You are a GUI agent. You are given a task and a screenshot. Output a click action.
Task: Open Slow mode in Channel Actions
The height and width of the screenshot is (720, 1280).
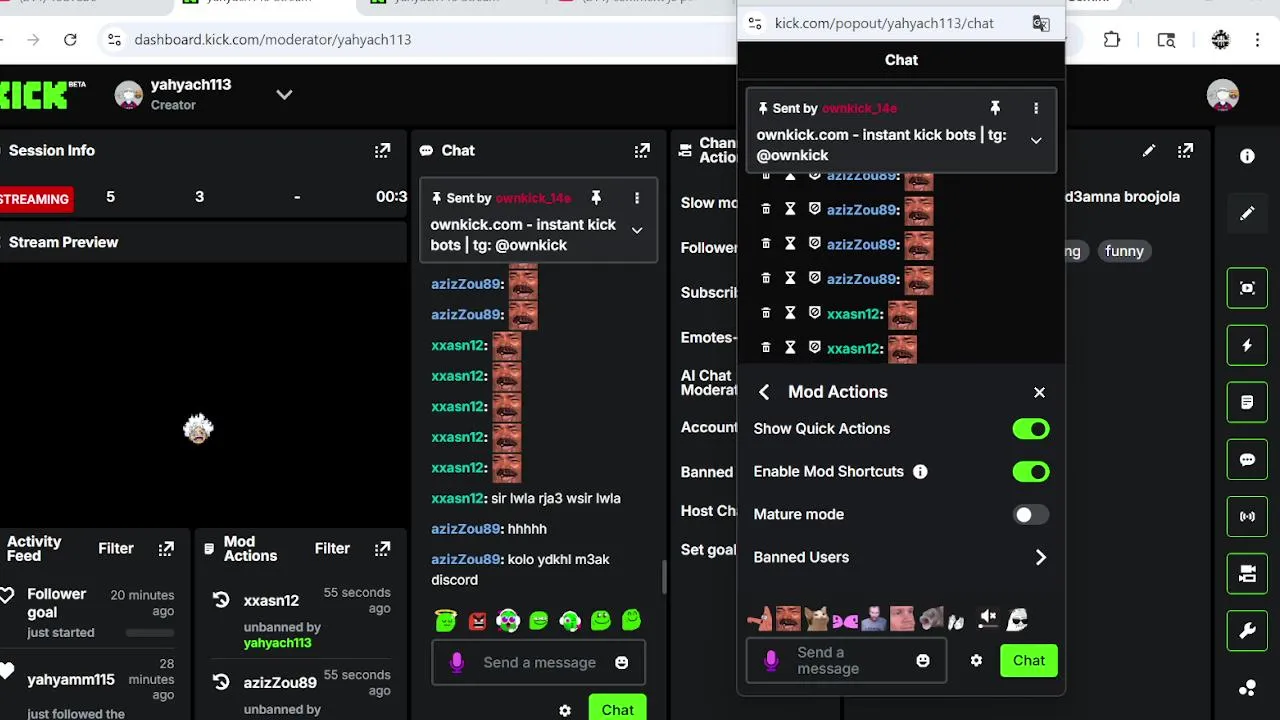(x=709, y=202)
